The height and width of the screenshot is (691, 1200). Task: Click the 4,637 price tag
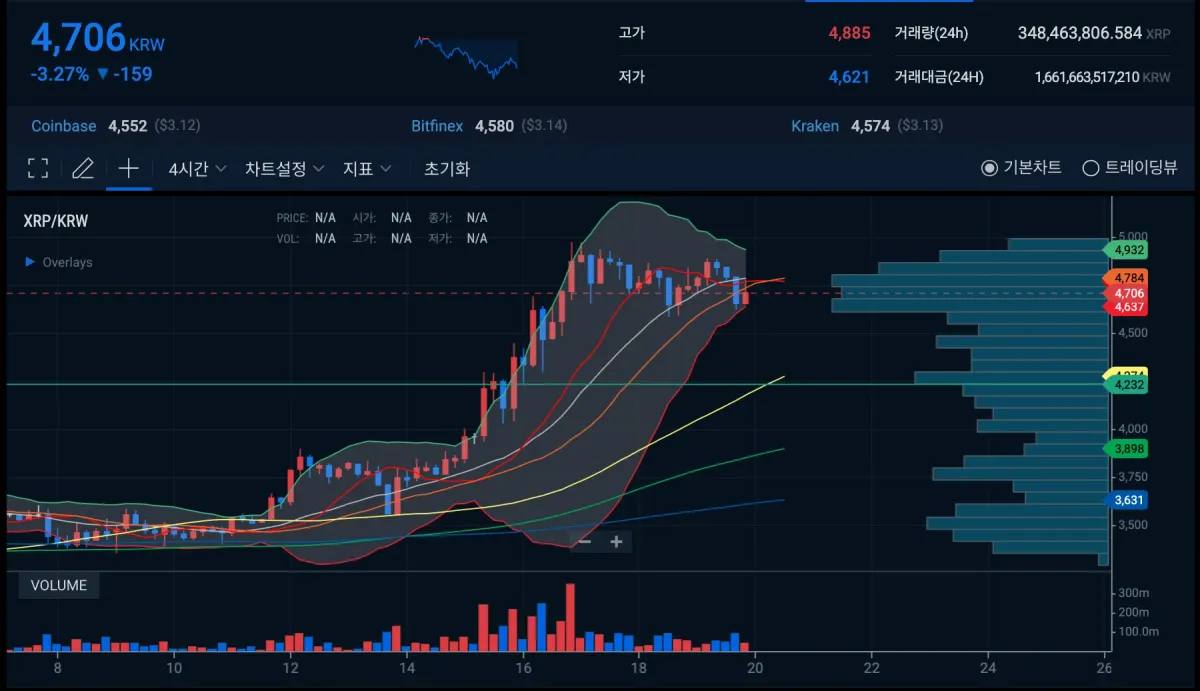pyautogui.click(x=1126, y=307)
